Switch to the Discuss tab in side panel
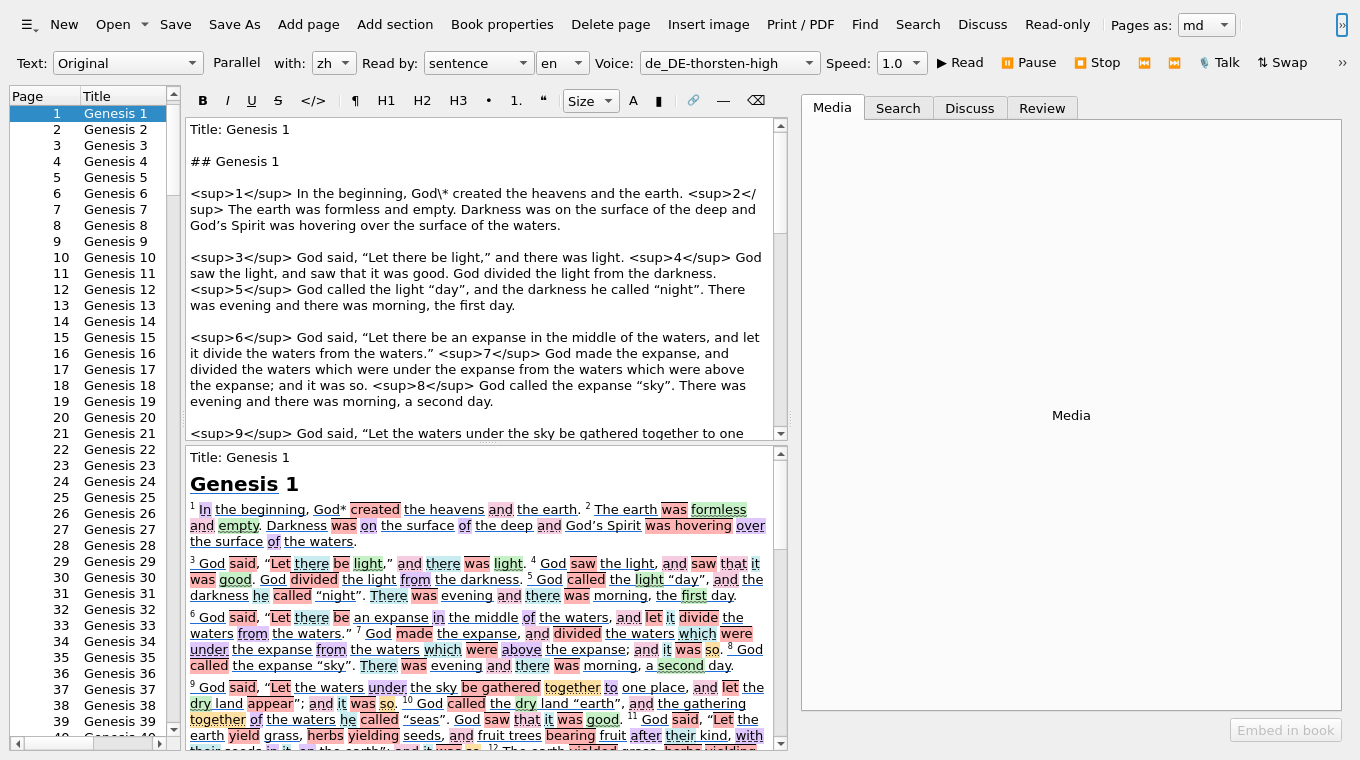Image resolution: width=1360 pixels, height=760 pixels. click(970, 108)
